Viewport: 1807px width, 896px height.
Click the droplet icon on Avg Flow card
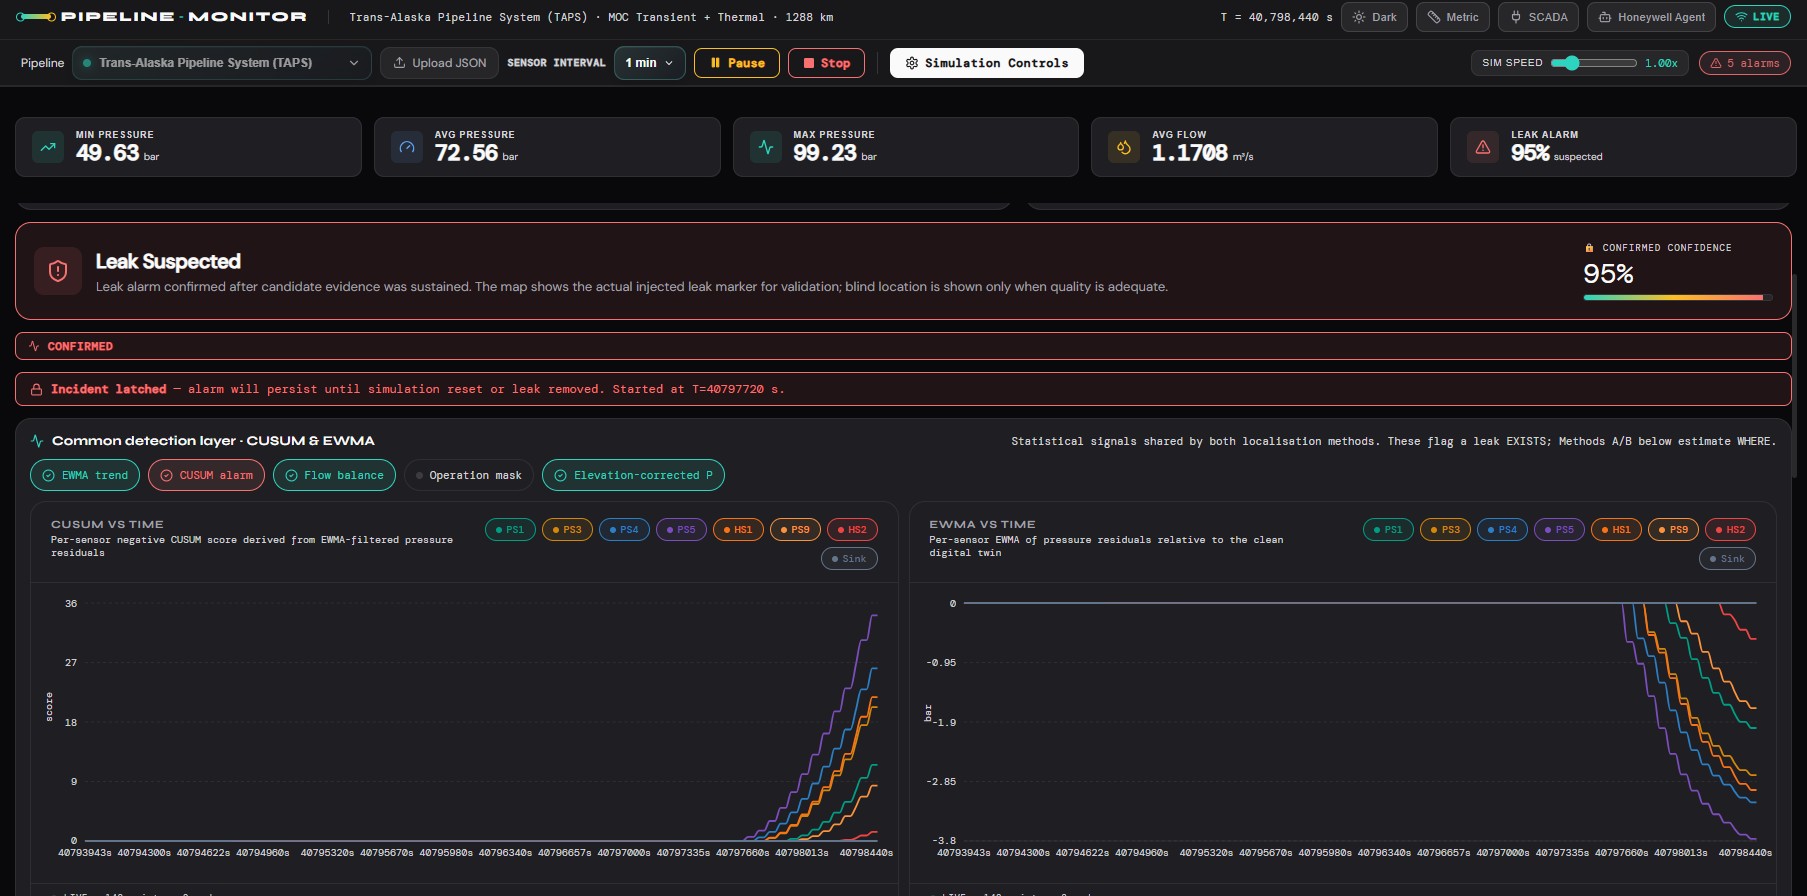[x=1124, y=147]
